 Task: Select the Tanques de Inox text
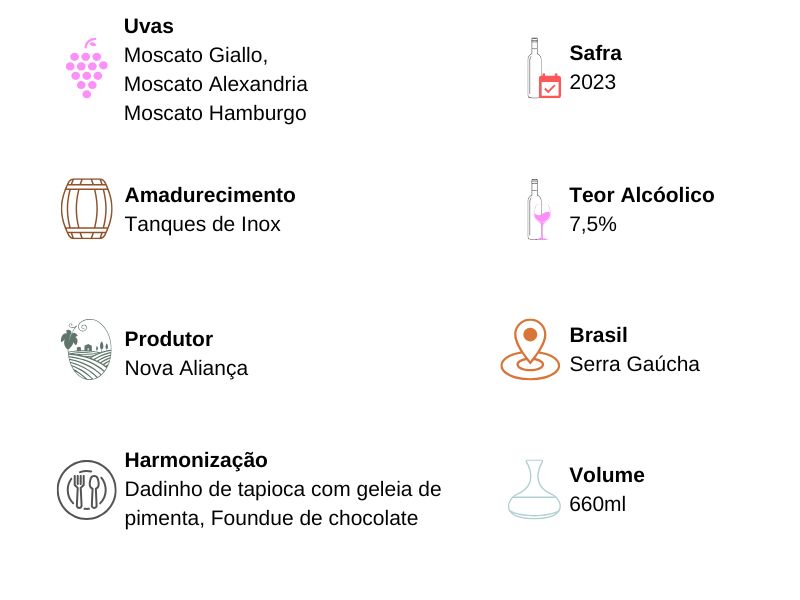(203, 224)
